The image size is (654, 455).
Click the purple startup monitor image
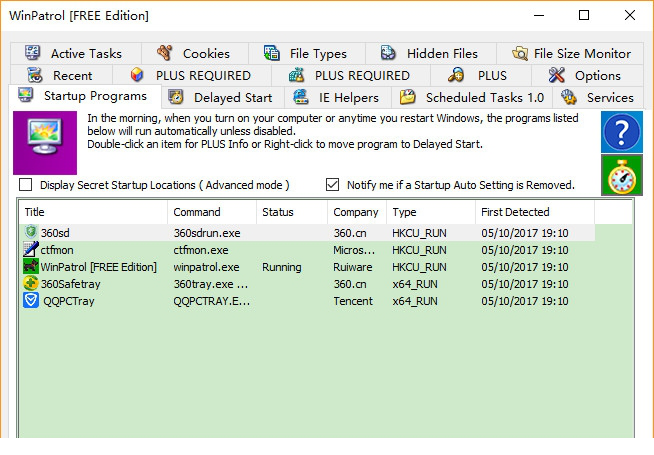click(x=45, y=143)
